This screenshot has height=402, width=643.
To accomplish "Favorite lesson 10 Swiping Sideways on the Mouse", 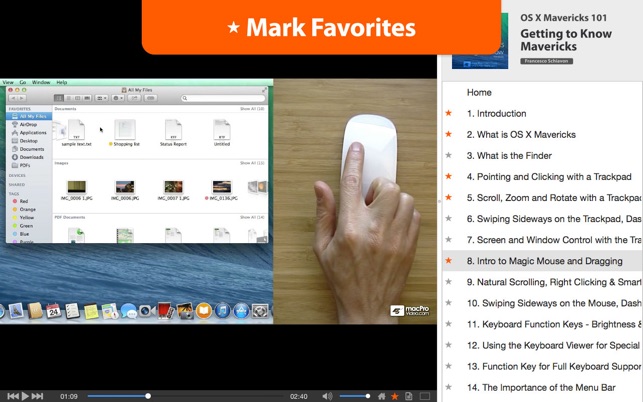I will (x=449, y=303).
